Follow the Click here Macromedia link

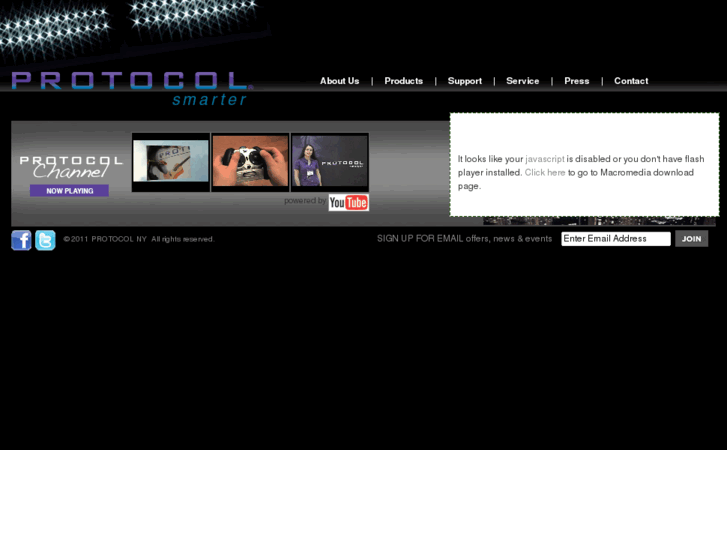coord(545,173)
